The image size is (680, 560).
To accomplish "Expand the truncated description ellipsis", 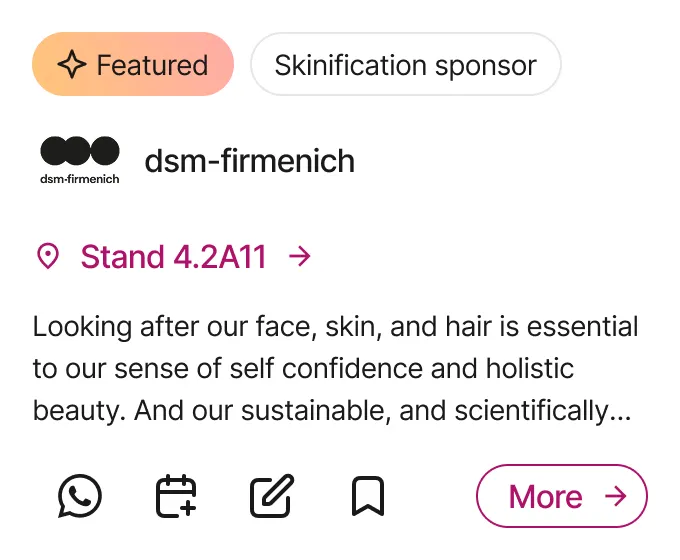I will coord(620,410).
